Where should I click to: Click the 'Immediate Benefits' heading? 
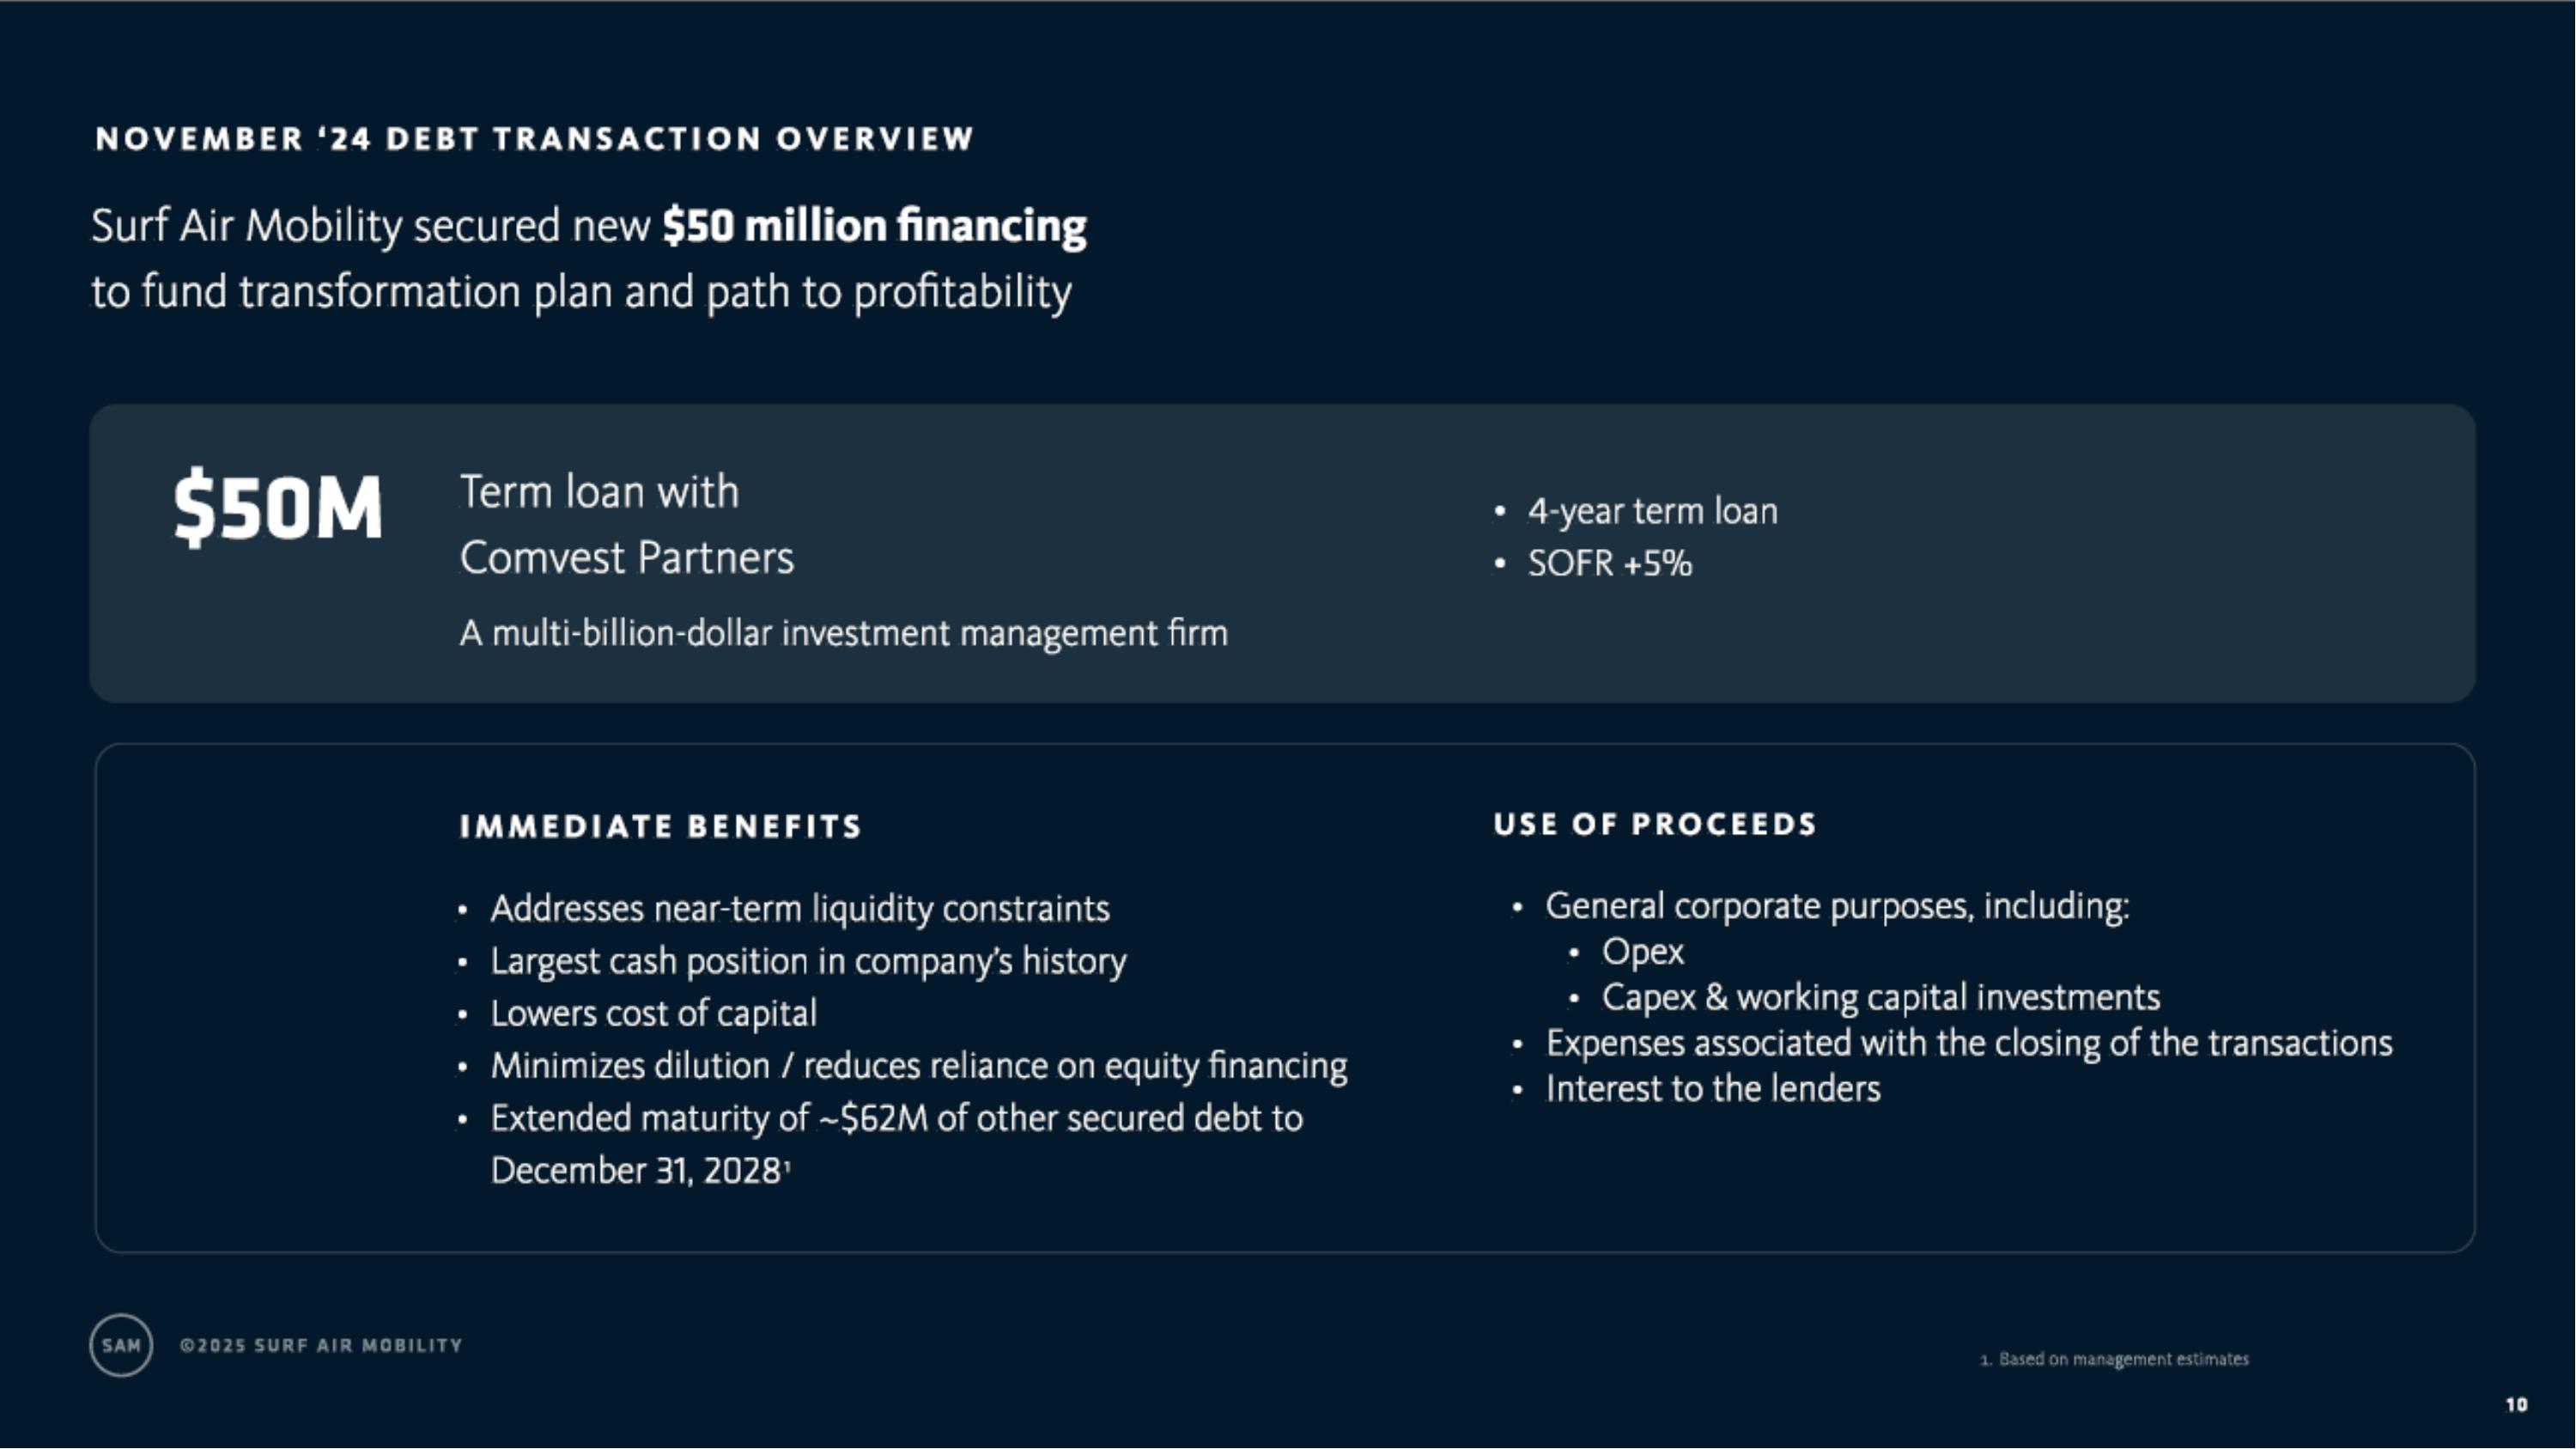(660, 826)
